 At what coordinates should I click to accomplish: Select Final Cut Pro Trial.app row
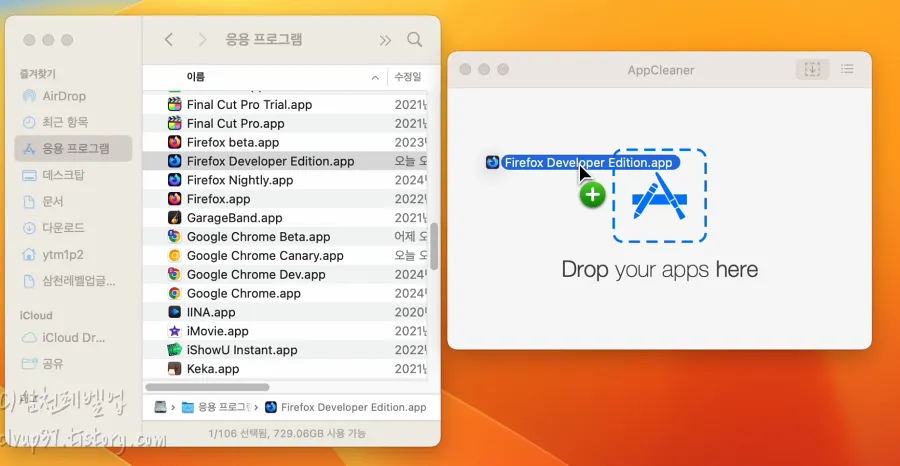285,104
